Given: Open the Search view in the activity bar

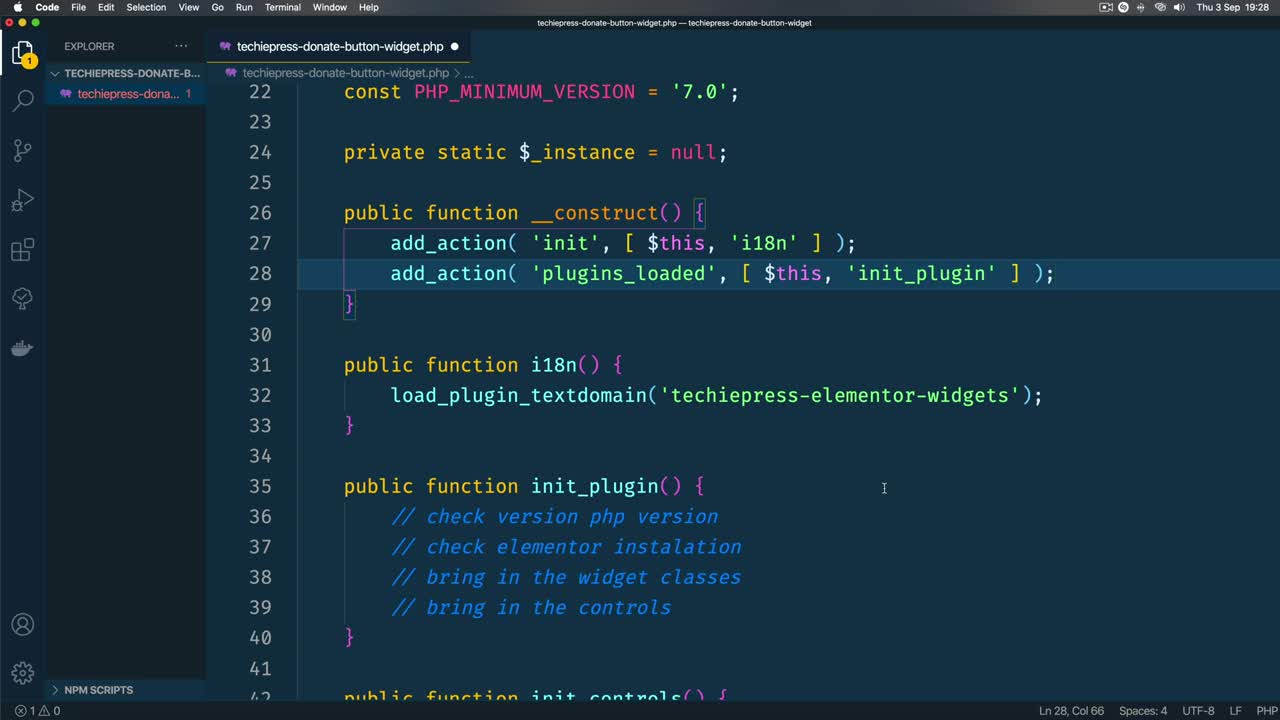Looking at the screenshot, I should click(22, 100).
